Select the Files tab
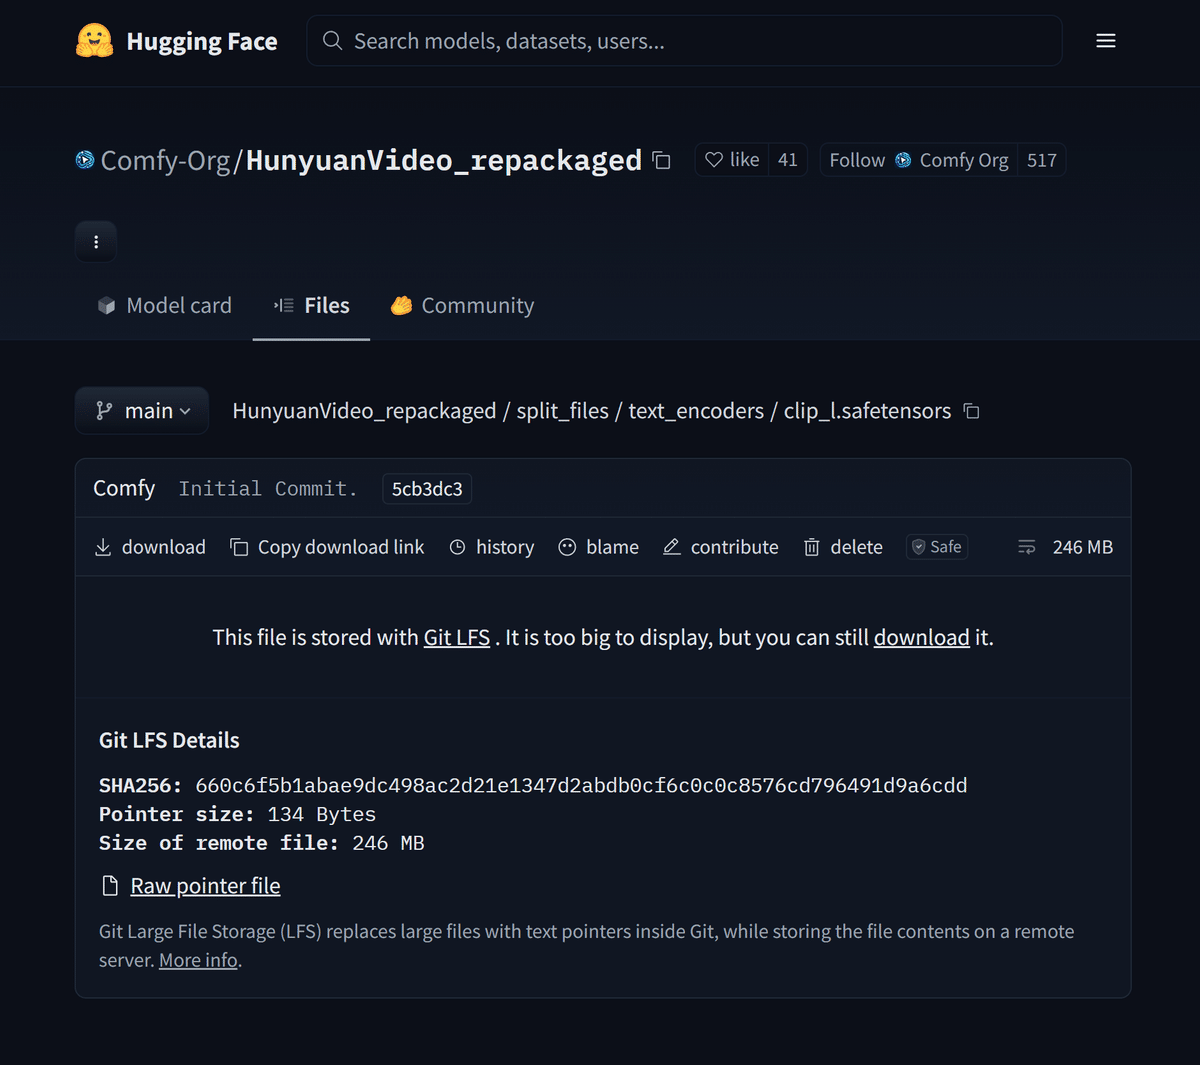 312,306
